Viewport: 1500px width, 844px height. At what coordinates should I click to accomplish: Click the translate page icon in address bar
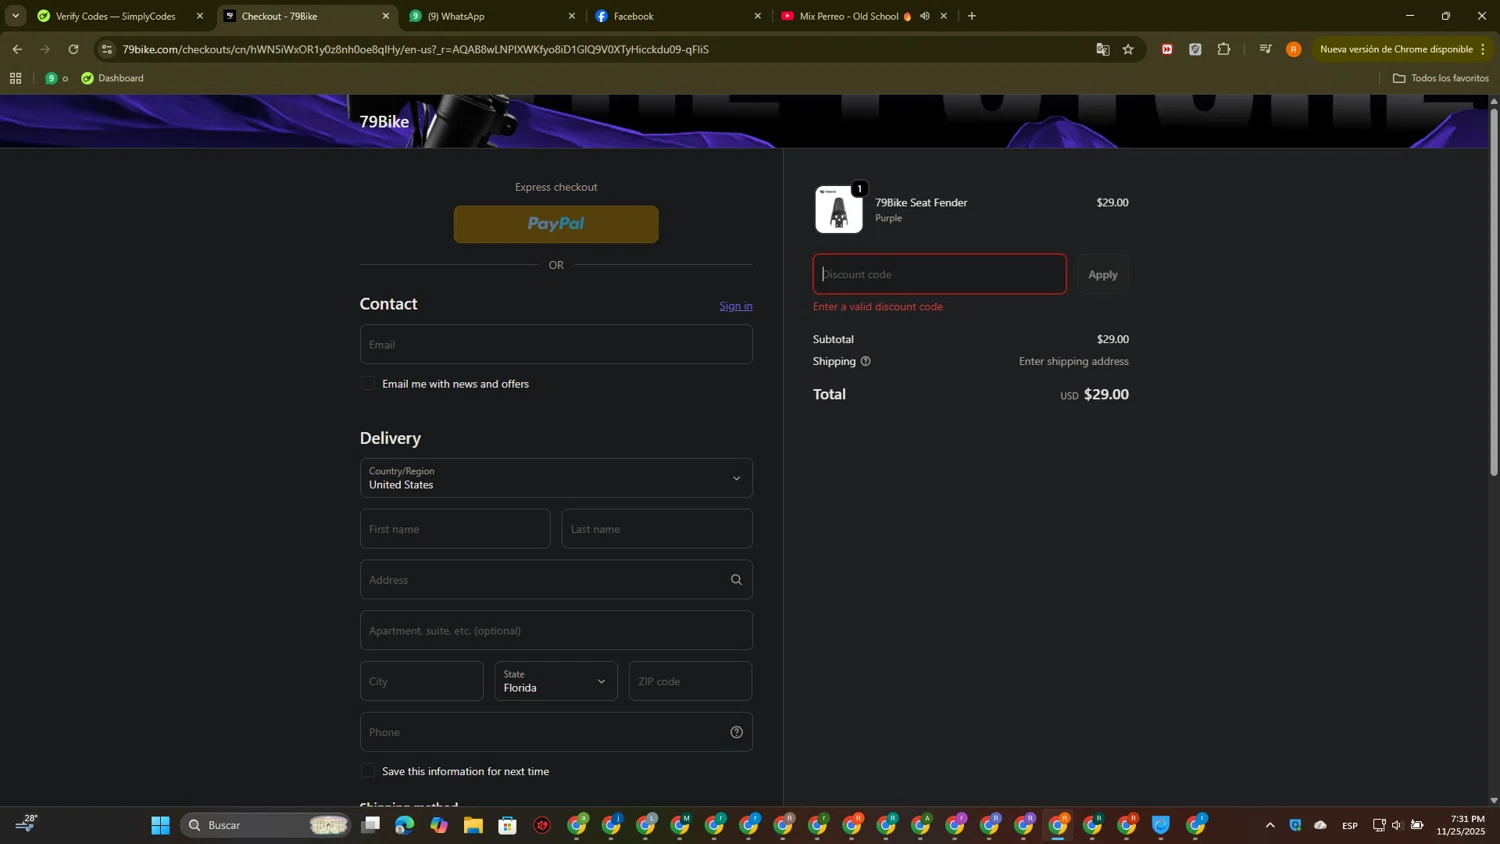(x=1103, y=49)
